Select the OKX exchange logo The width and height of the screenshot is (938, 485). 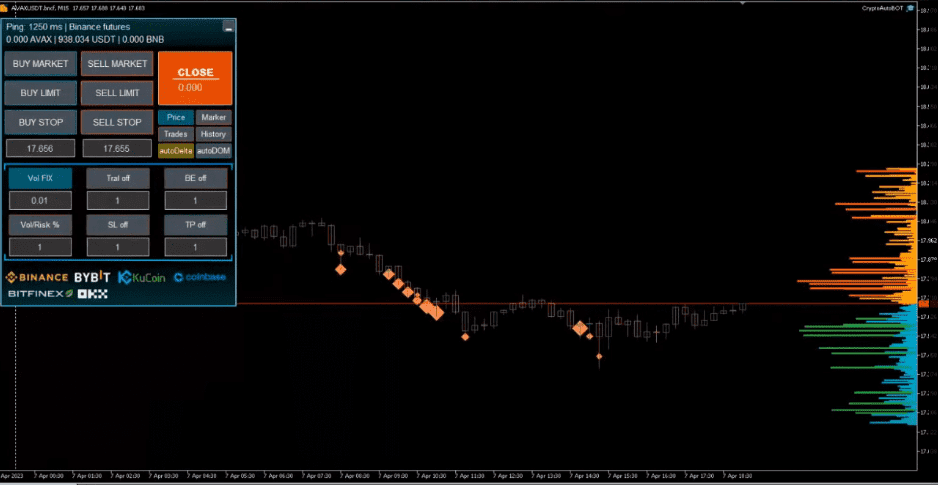[x=93, y=294]
